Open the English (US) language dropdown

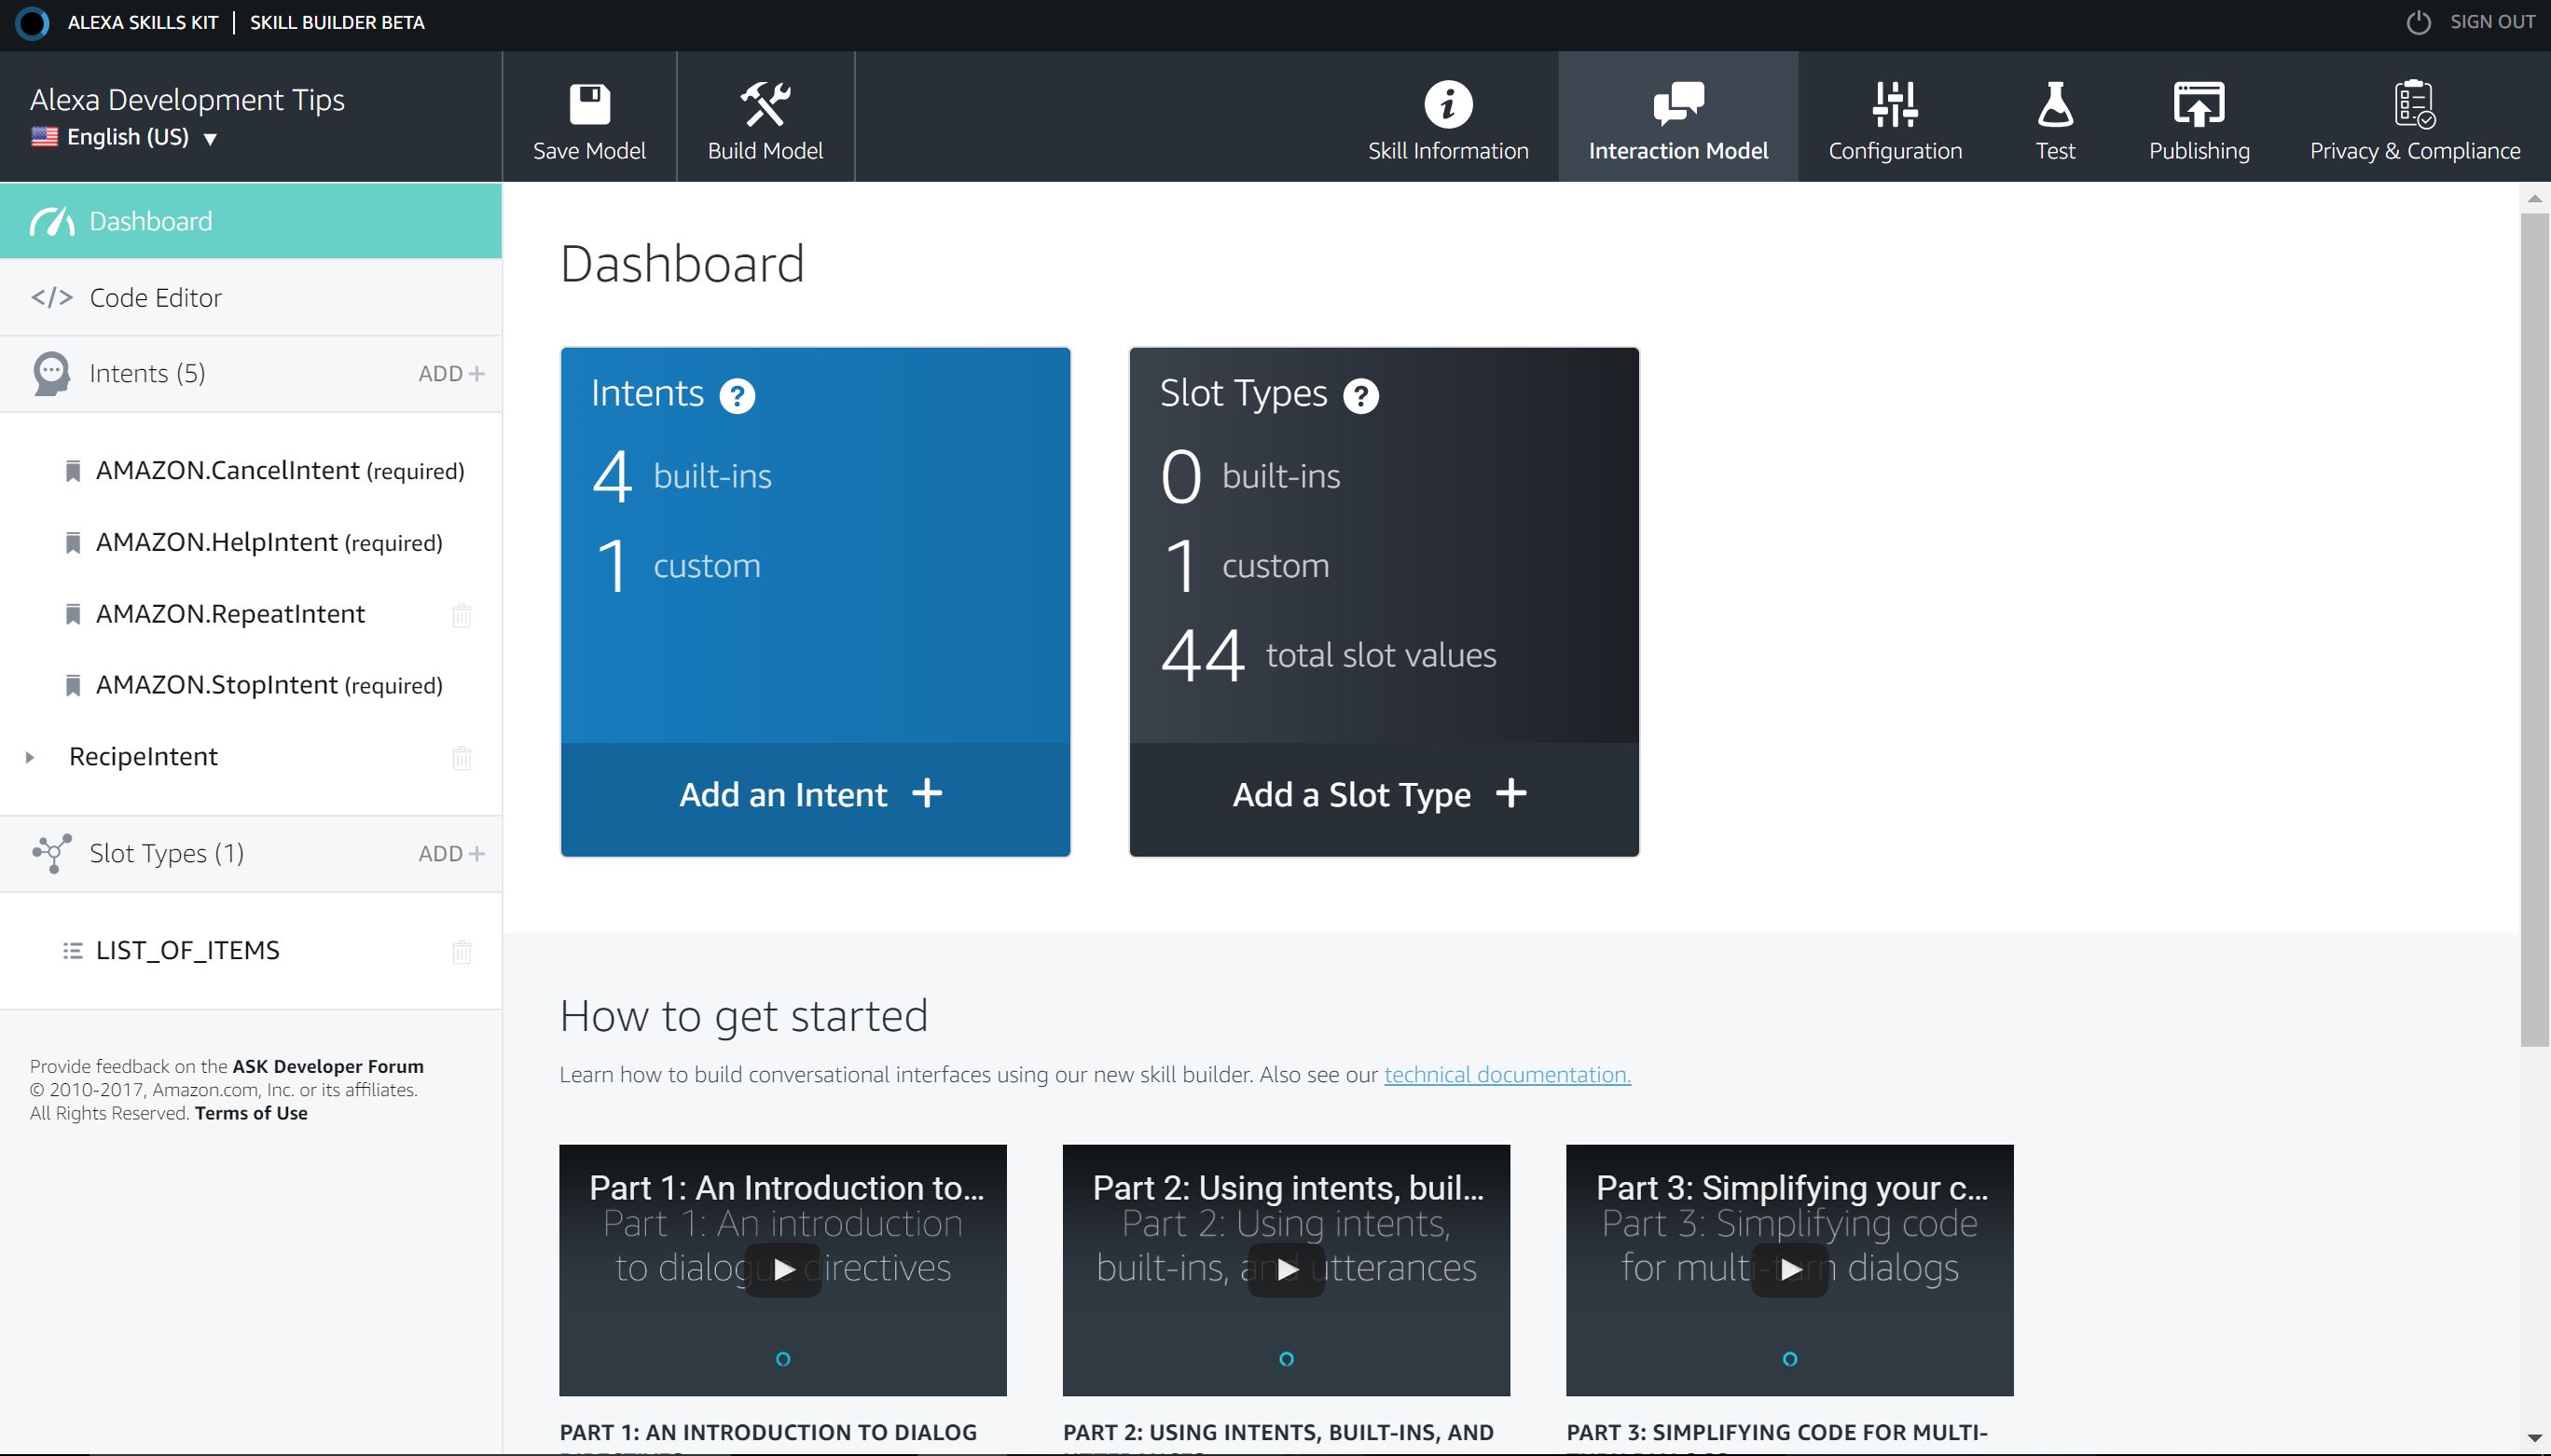pyautogui.click(x=125, y=137)
